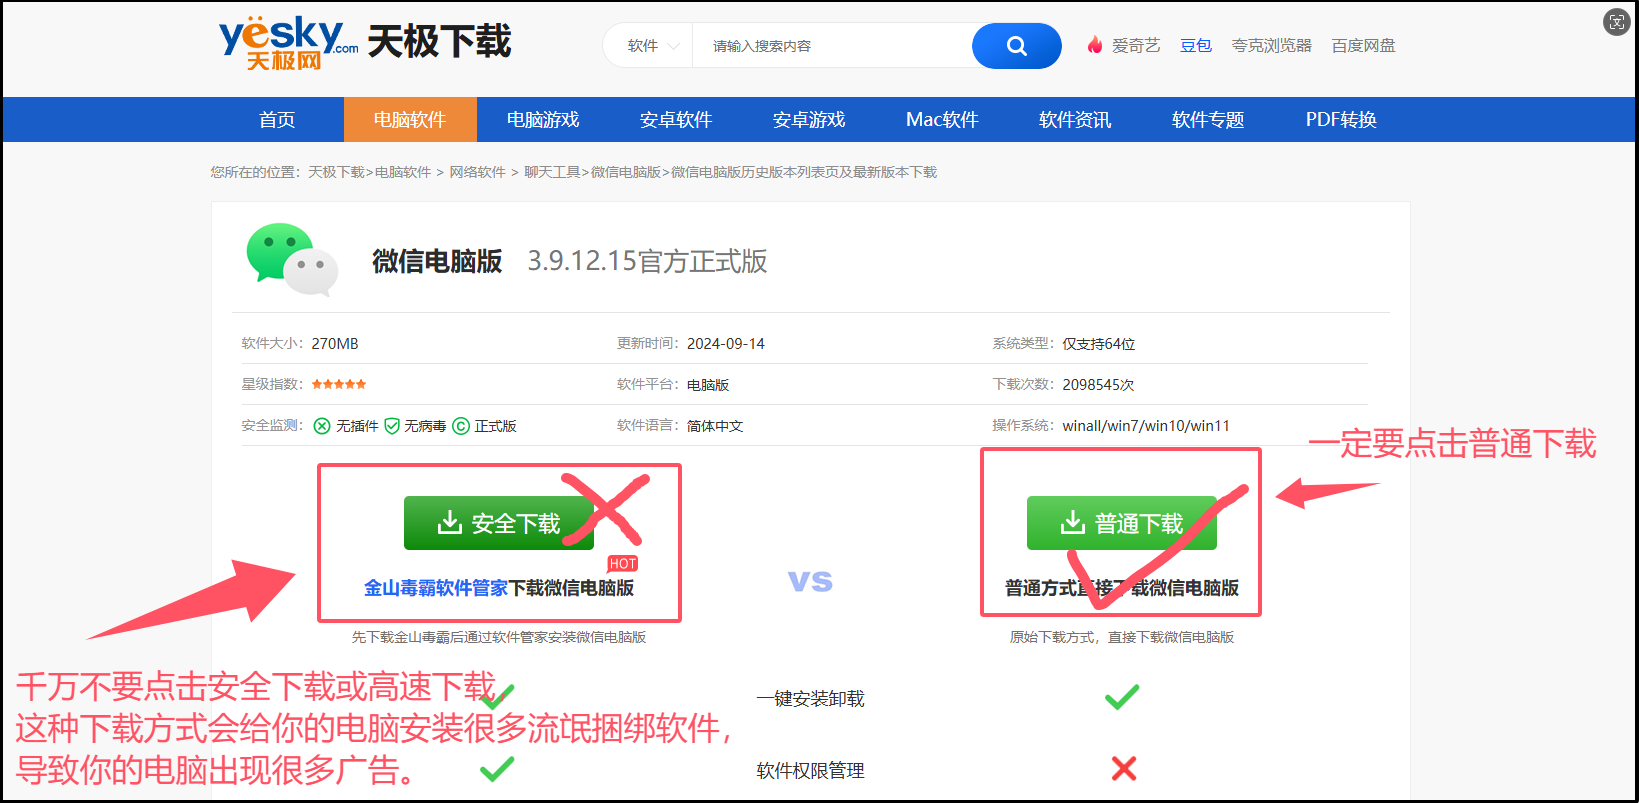Click the 电脑版 platform value
Viewport: 1639px width, 803px height.
coord(708,384)
